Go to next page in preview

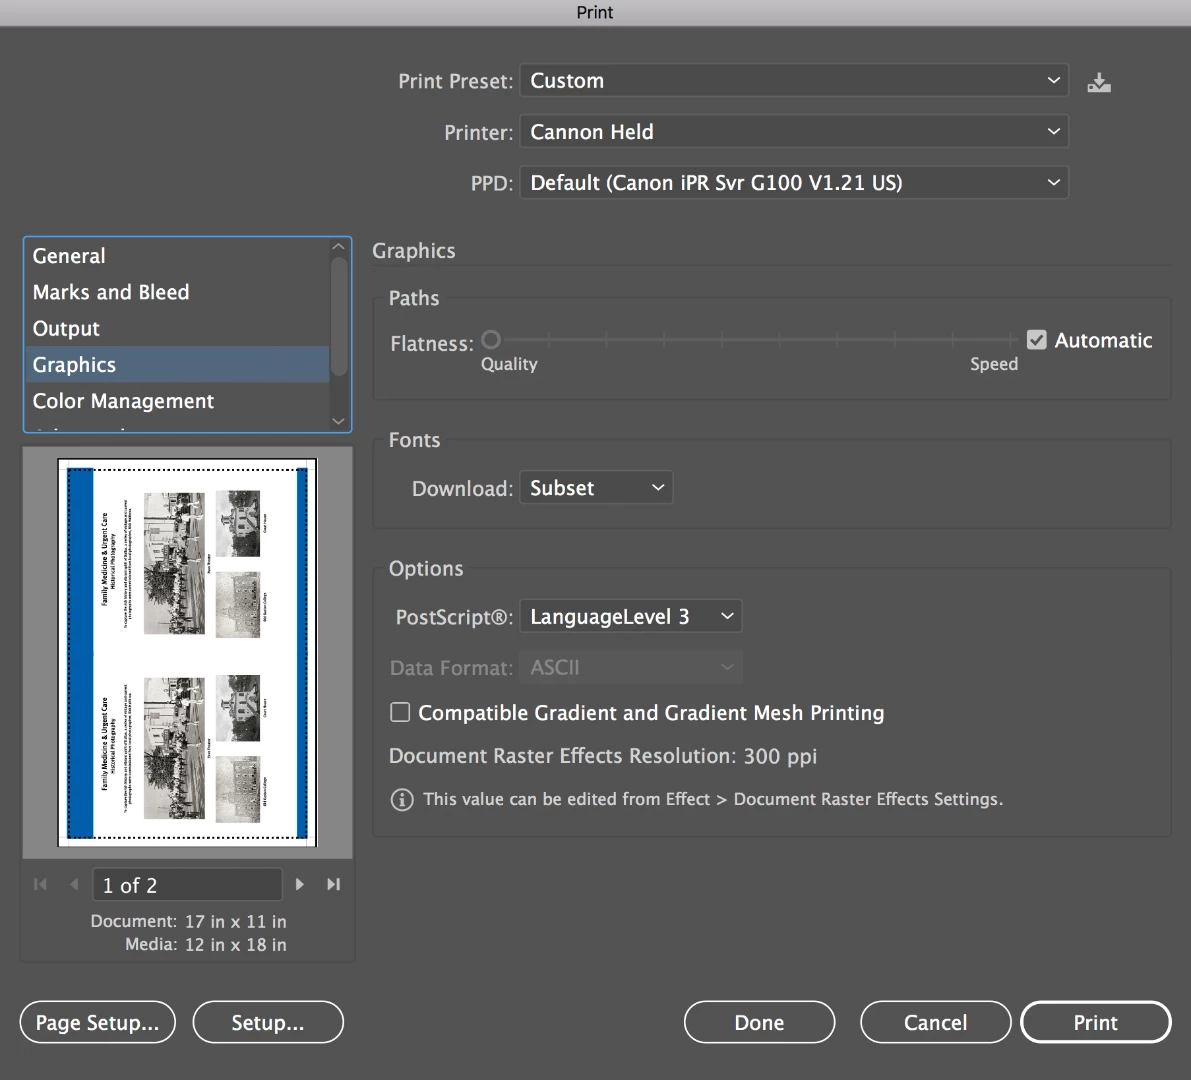click(299, 884)
